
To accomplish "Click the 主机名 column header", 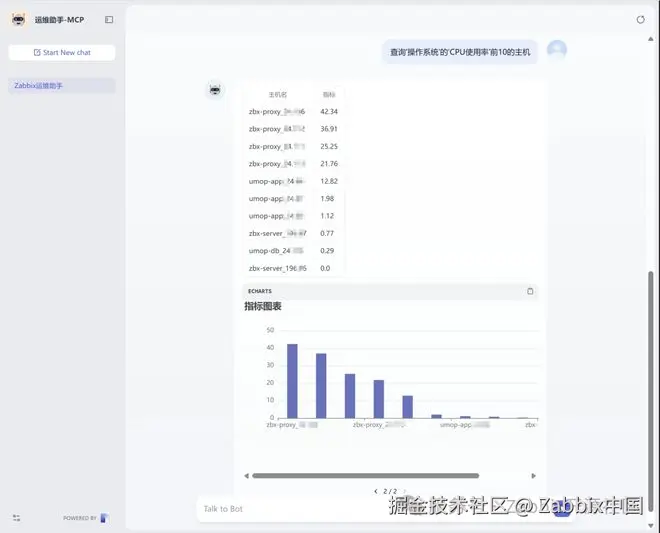I will click(278, 95).
